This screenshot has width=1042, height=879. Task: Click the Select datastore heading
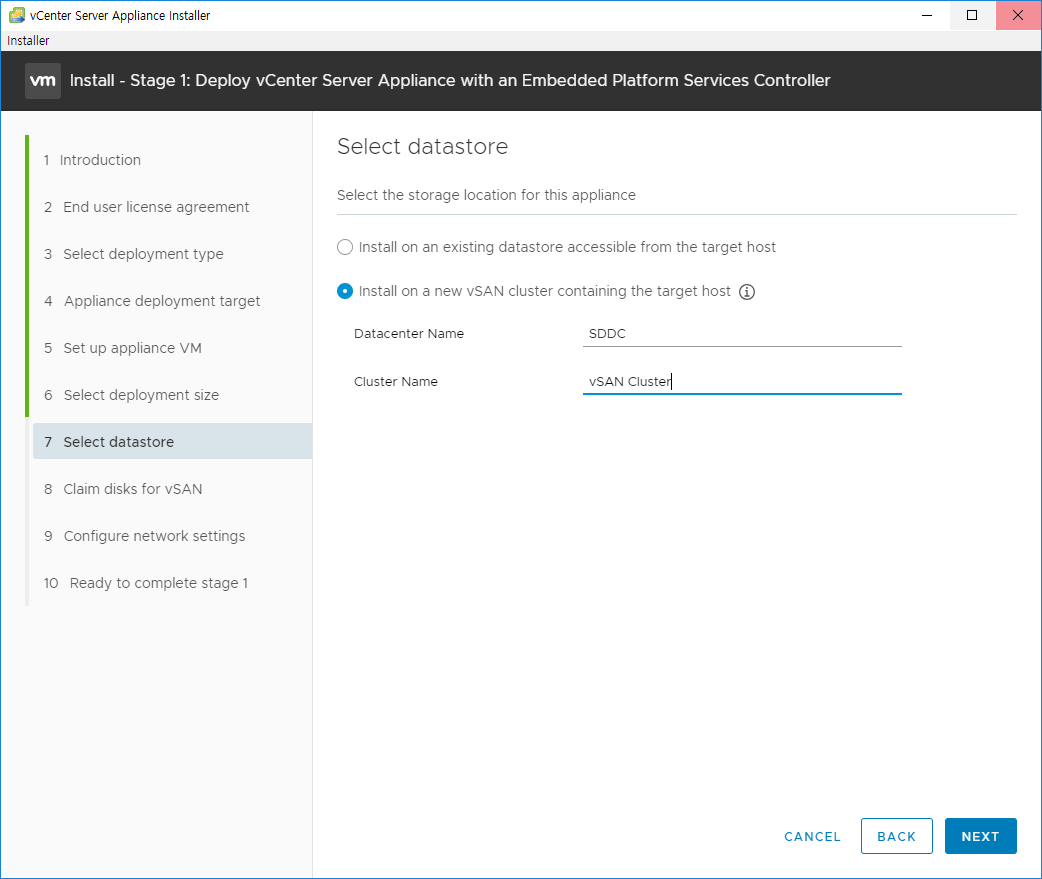coord(423,146)
